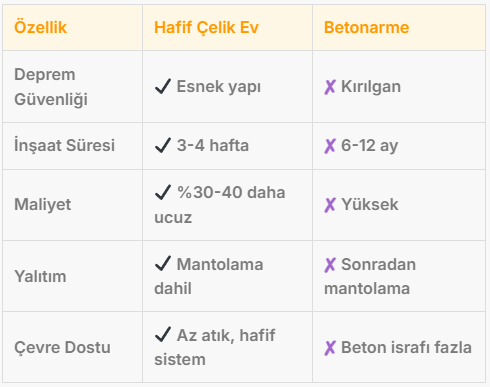Click the purple X beside Kırılgan
Viewport: 490px width, 387px height.
pos(330,87)
